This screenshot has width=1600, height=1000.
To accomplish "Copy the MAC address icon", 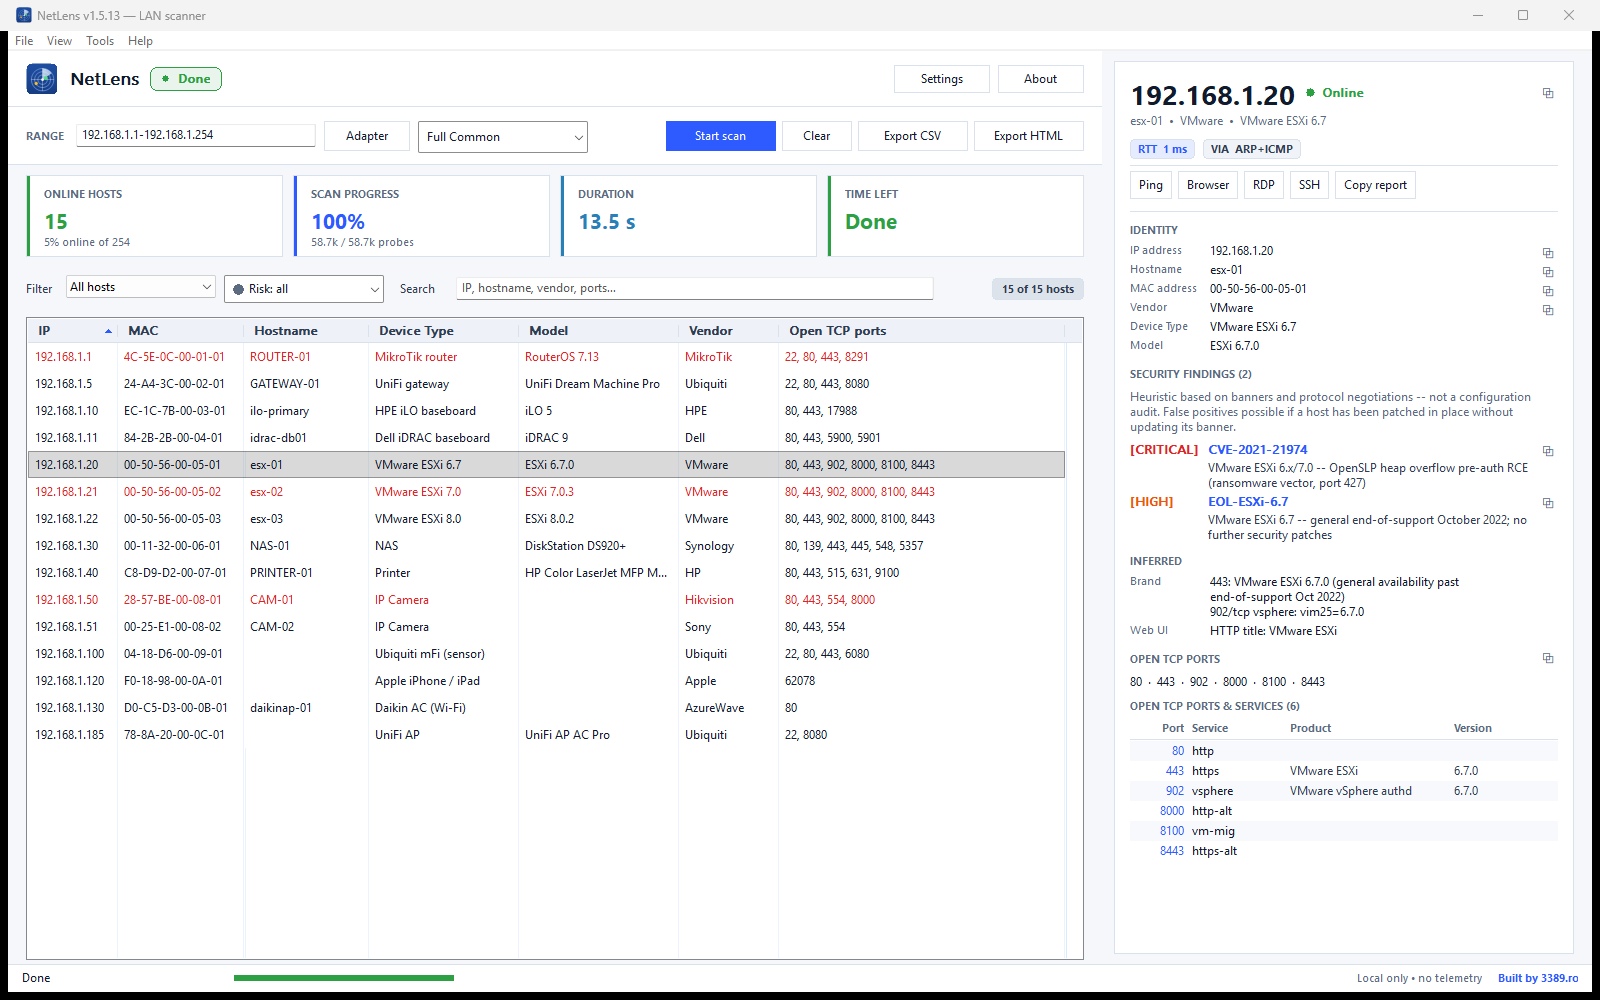I will click(x=1548, y=291).
